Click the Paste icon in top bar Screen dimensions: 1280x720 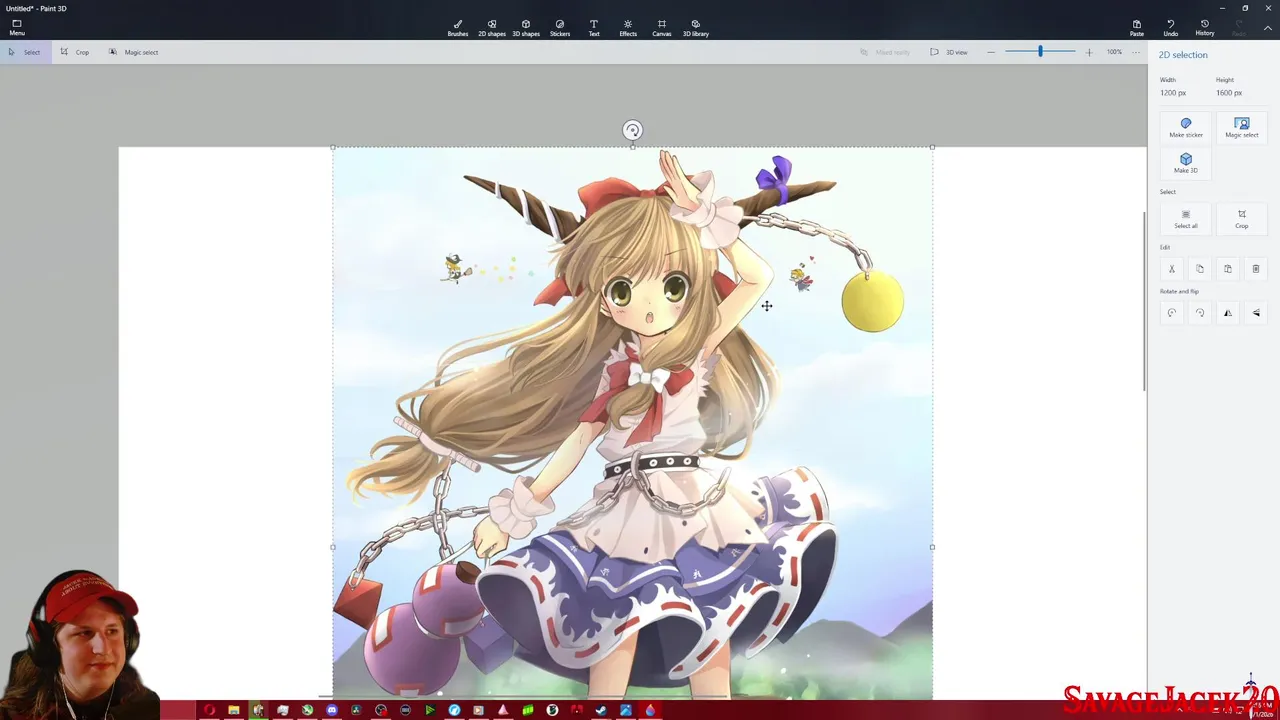click(1137, 28)
